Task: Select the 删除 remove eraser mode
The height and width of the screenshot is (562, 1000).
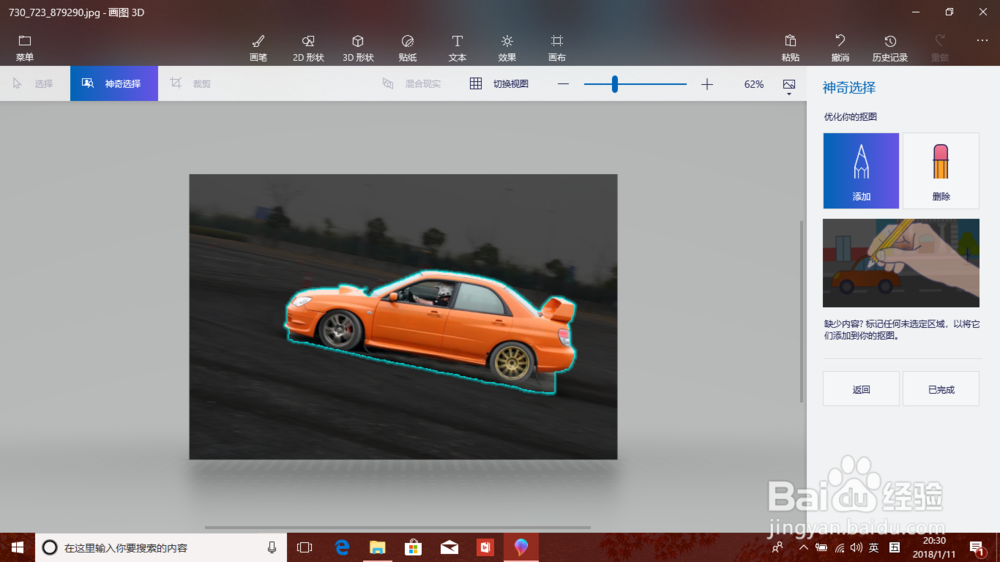Action: point(941,171)
